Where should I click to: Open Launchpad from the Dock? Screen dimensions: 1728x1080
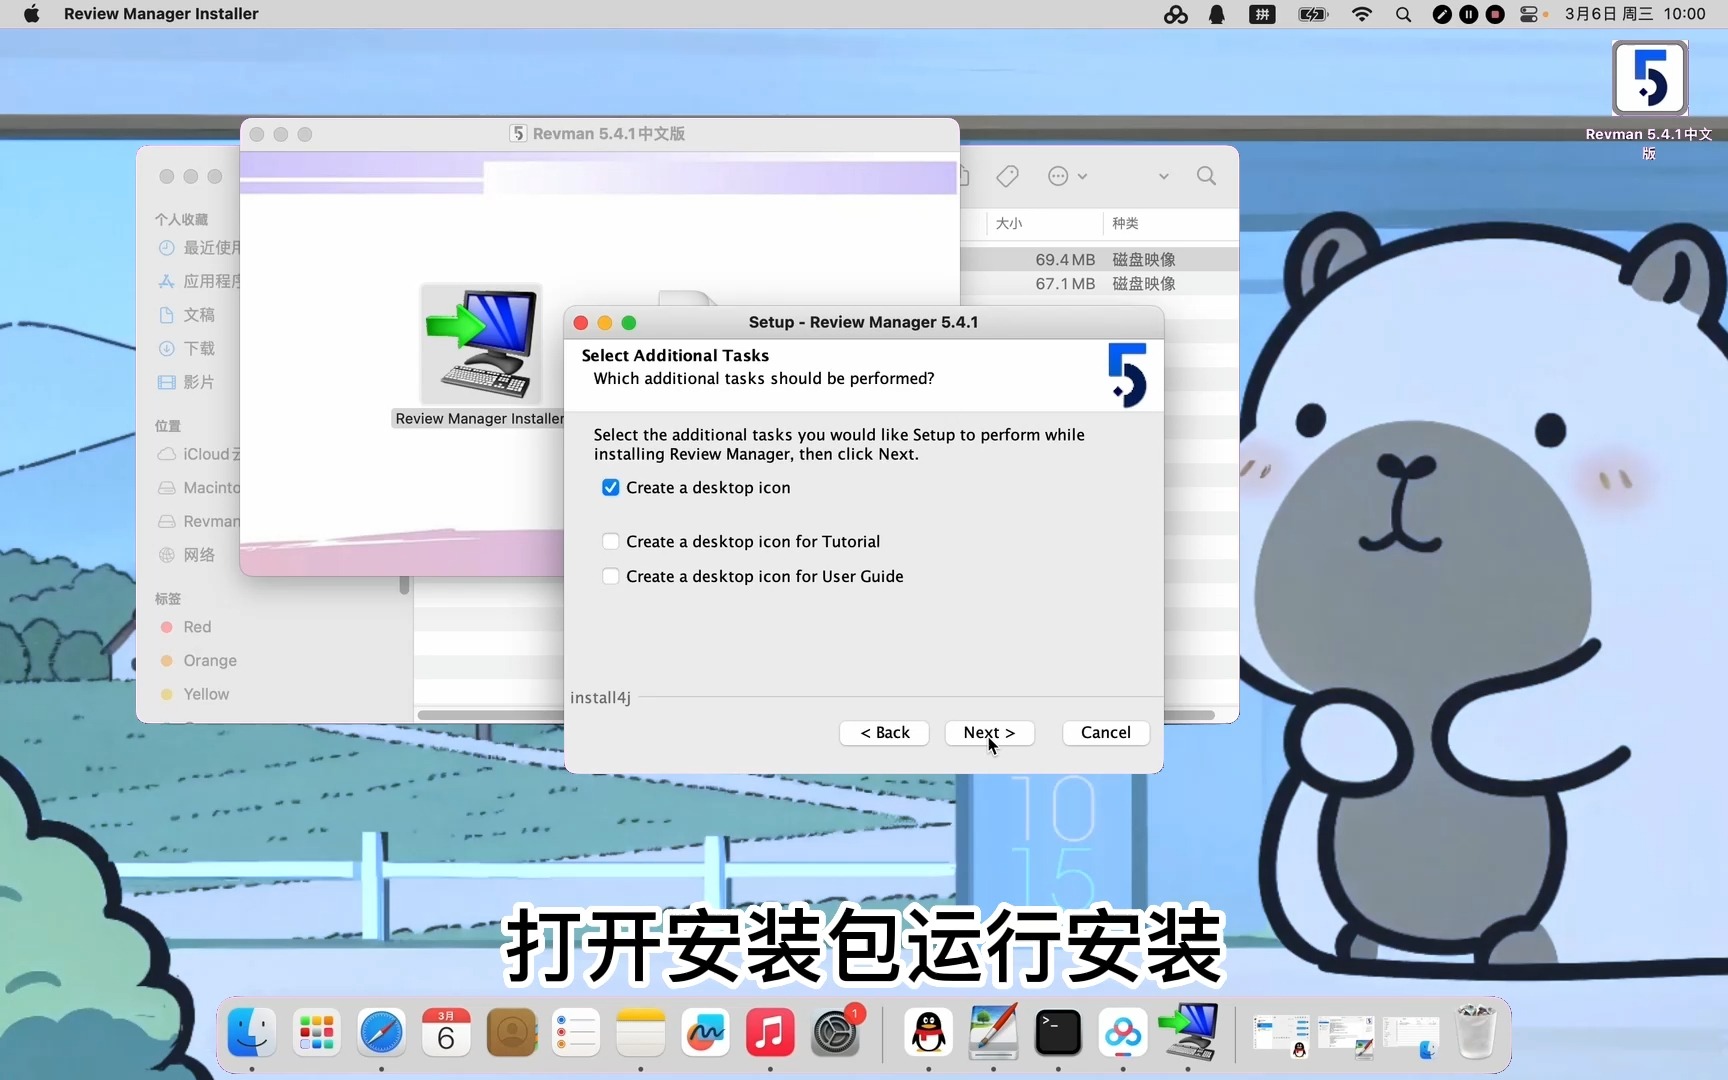[x=317, y=1033]
